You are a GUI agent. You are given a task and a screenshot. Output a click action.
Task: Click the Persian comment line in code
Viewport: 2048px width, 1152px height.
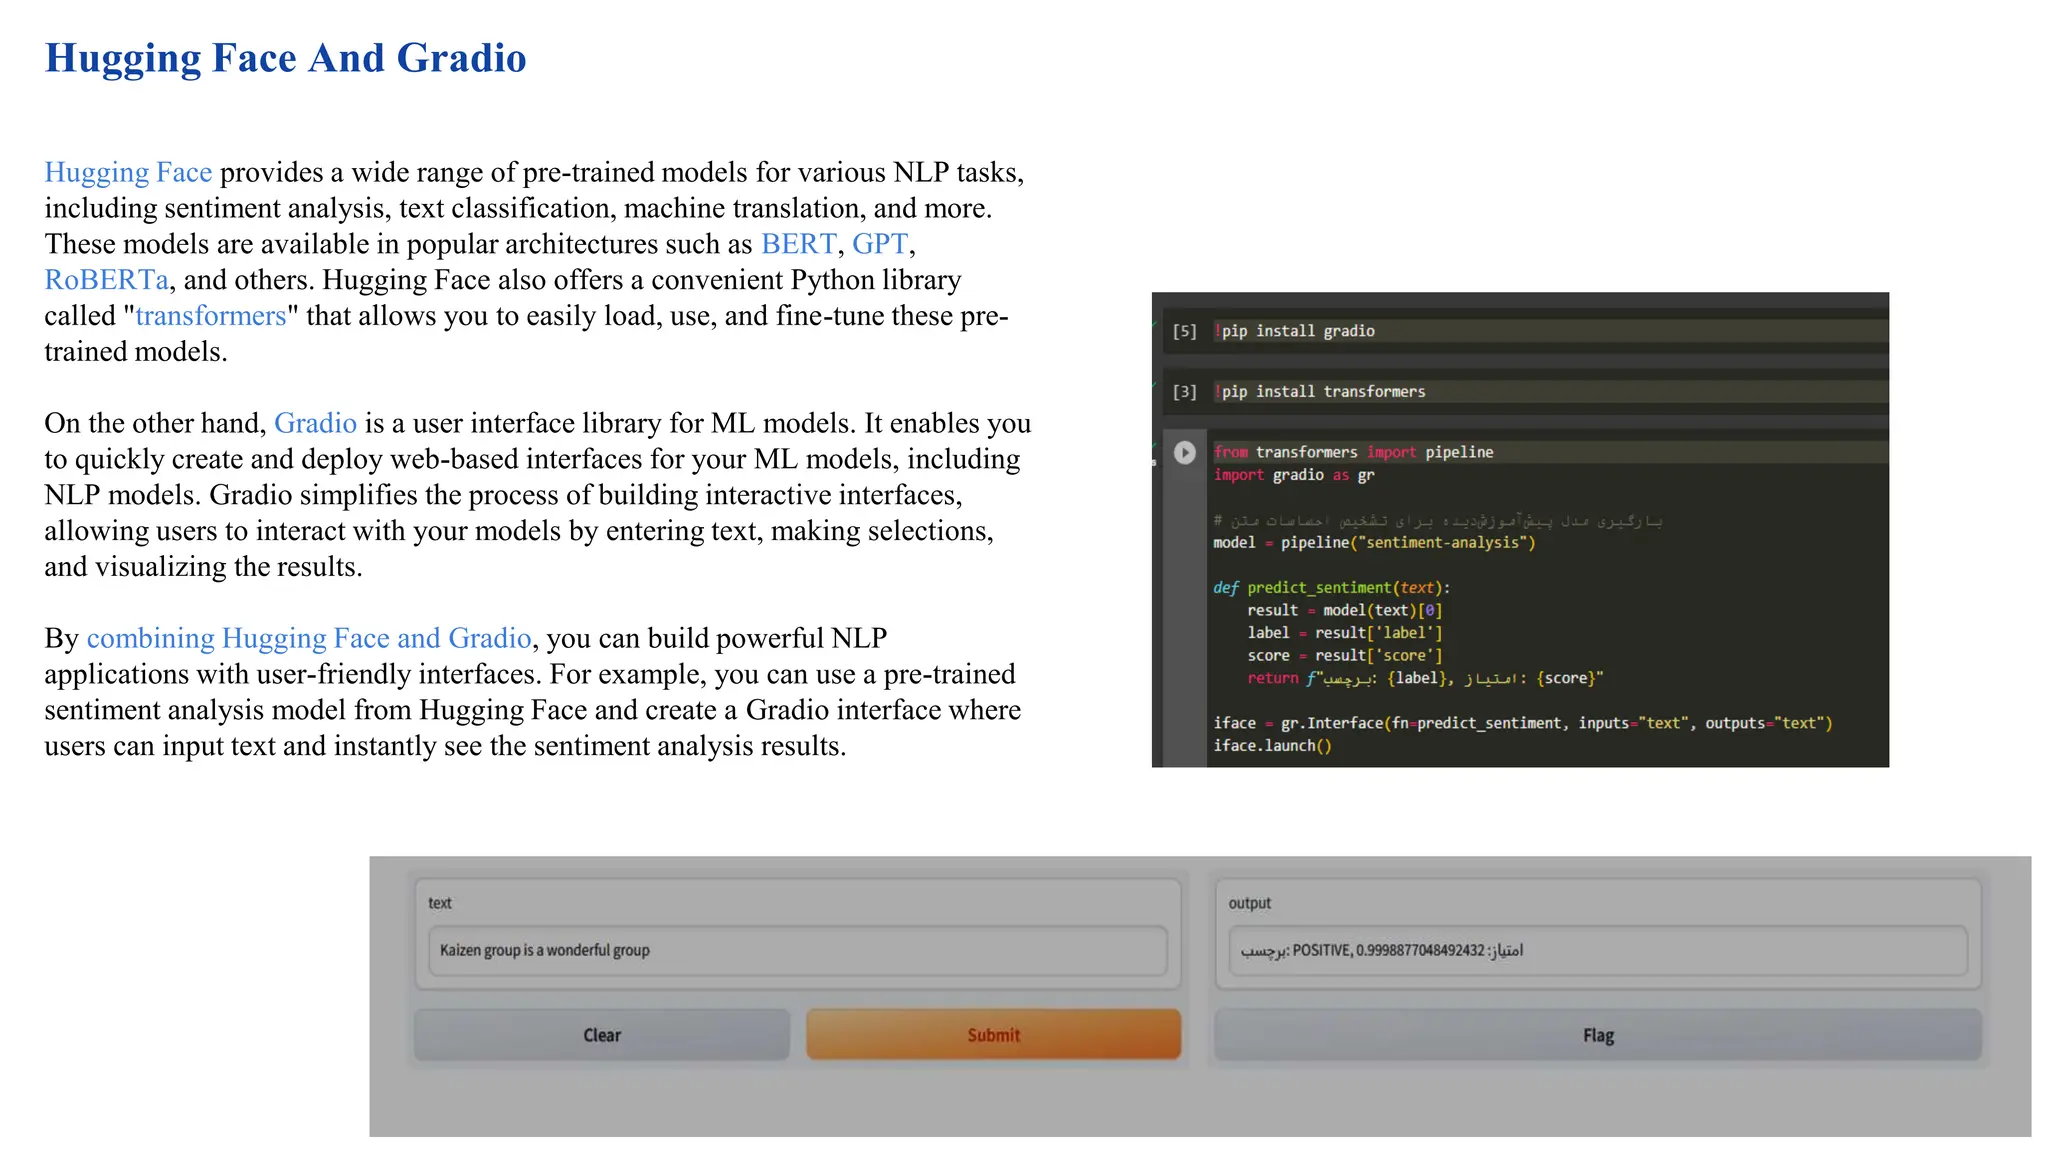[x=1438, y=521]
